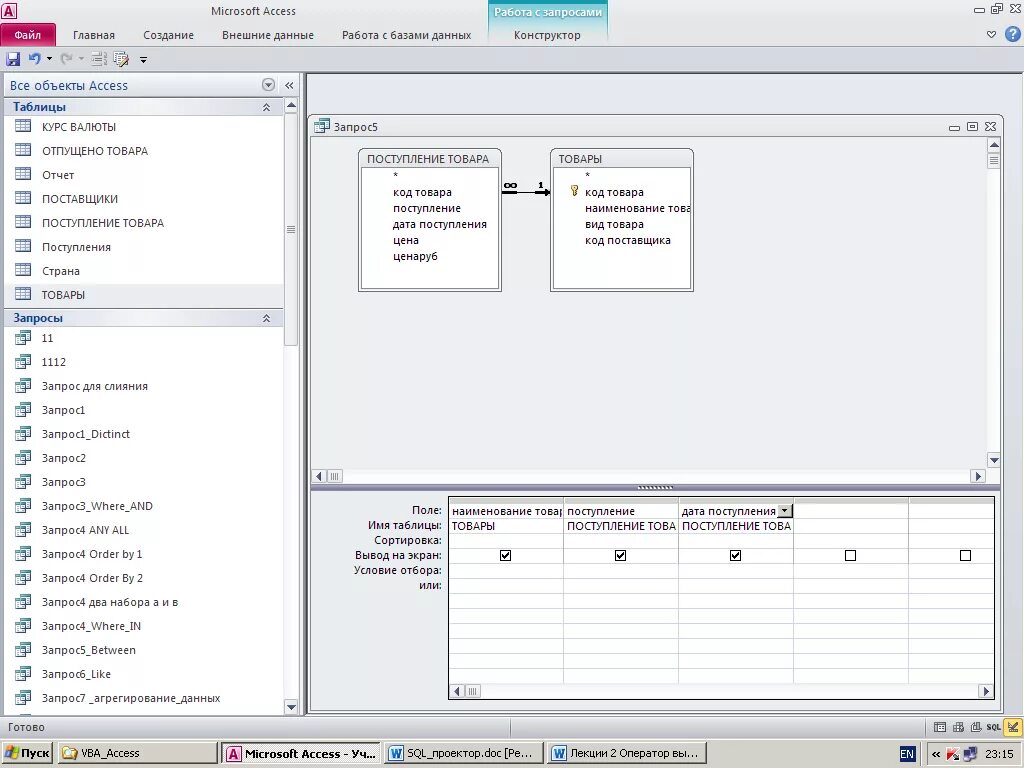Click the redo arrow icon
Image resolution: width=1024 pixels, height=768 pixels.
66,59
